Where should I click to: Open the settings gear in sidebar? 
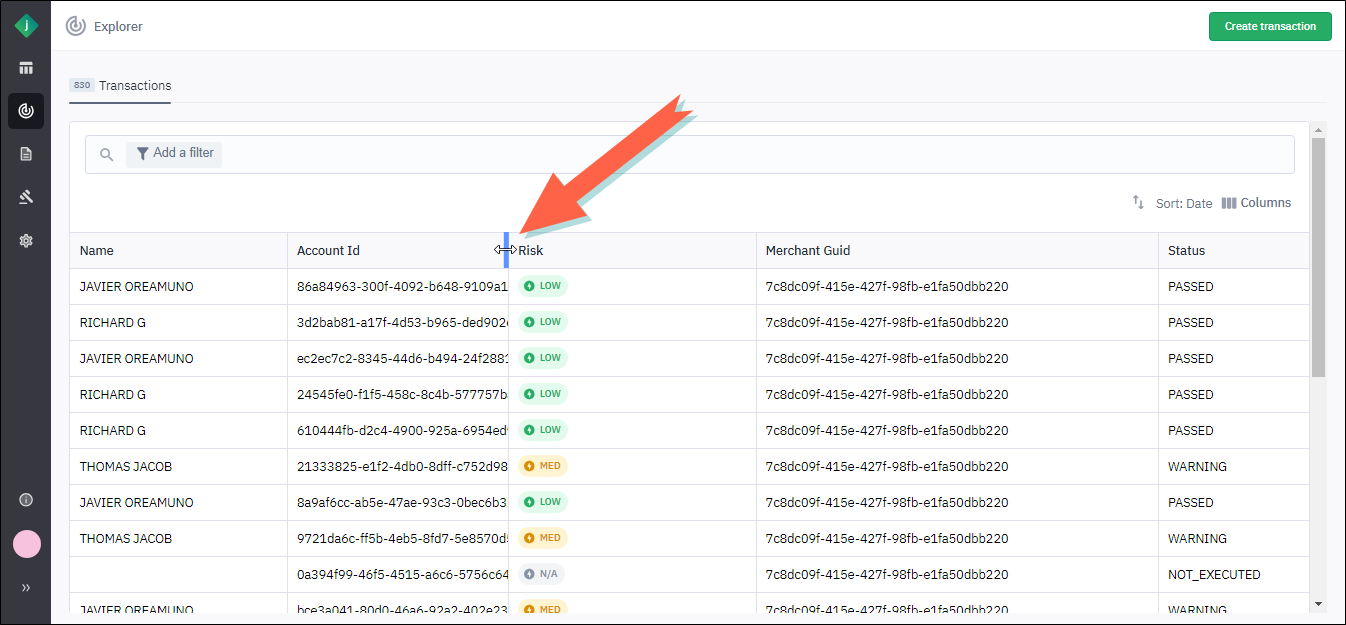(26, 241)
